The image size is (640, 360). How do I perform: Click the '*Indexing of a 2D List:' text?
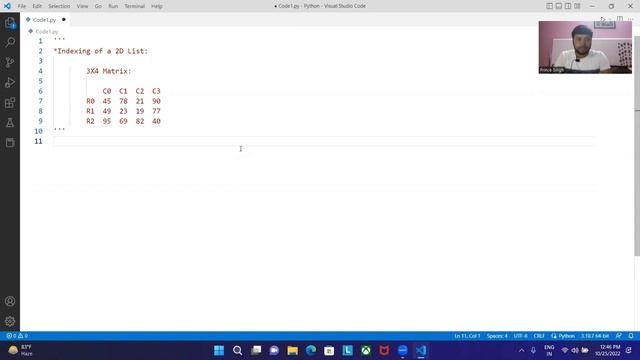coord(101,51)
